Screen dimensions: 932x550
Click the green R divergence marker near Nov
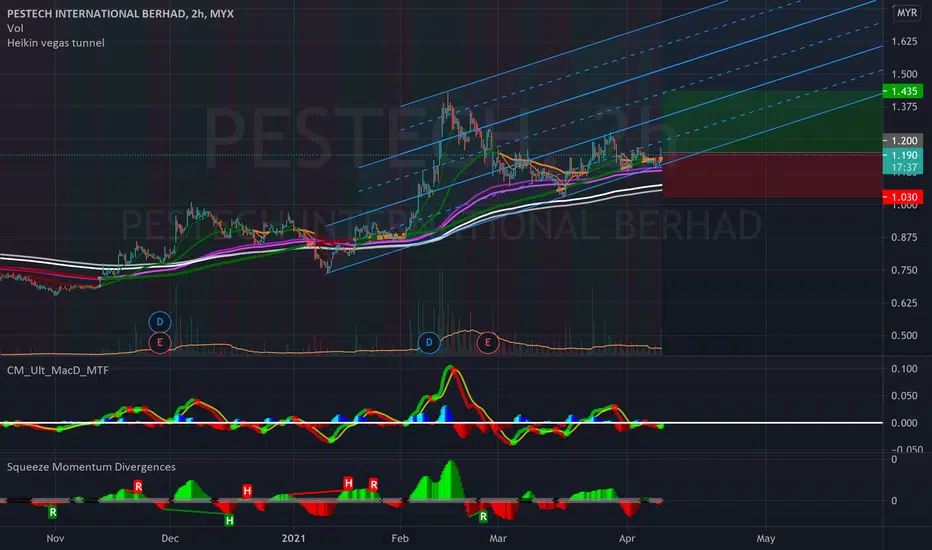point(53,512)
